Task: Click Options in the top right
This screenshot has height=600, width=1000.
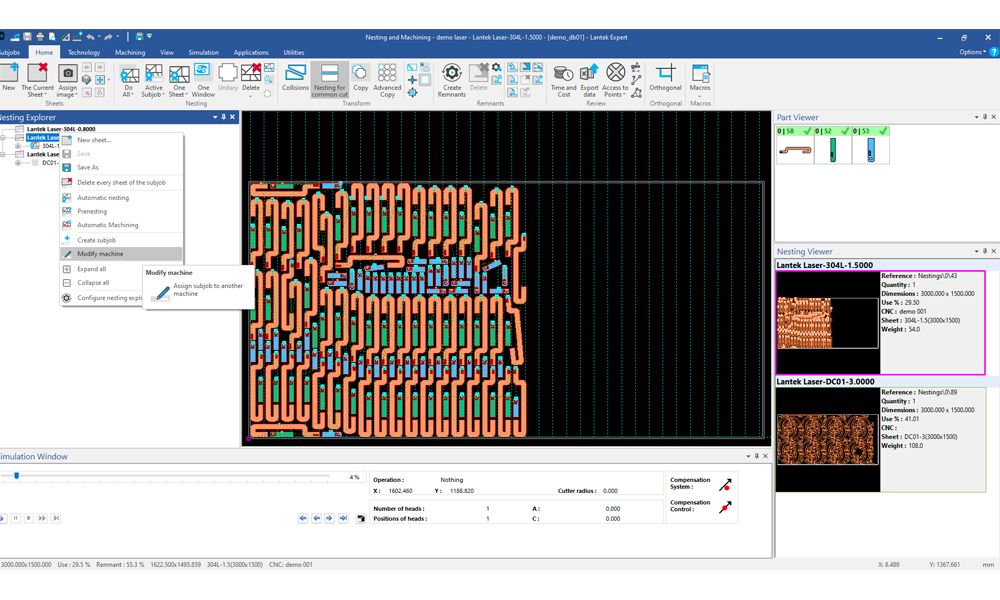Action: (x=973, y=52)
